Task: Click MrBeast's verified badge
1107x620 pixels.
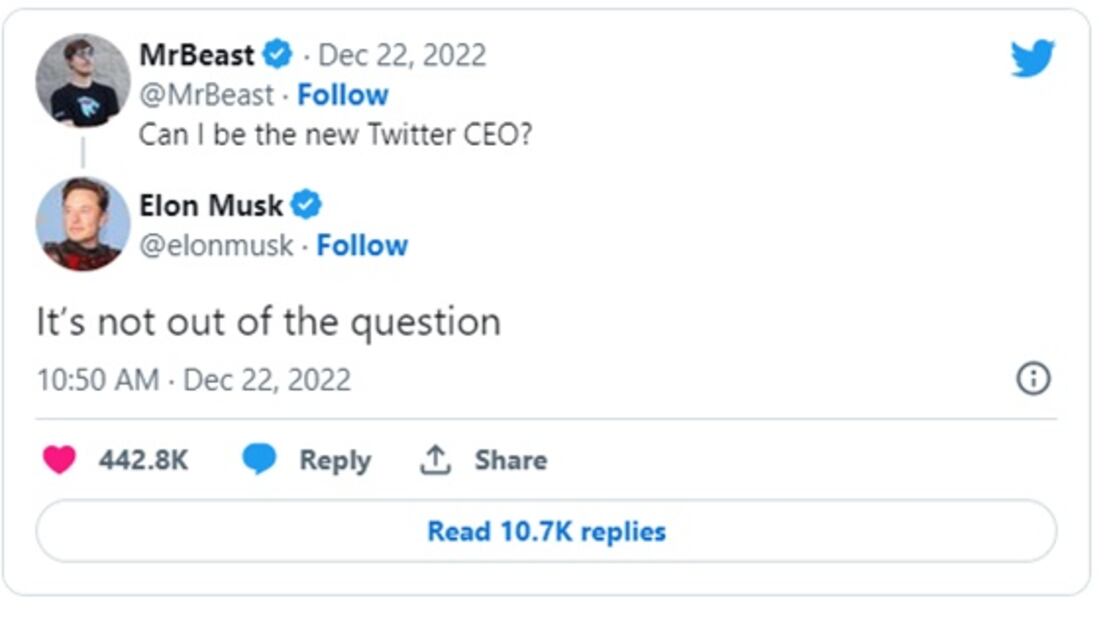Action: pyautogui.click(x=276, y=55)
